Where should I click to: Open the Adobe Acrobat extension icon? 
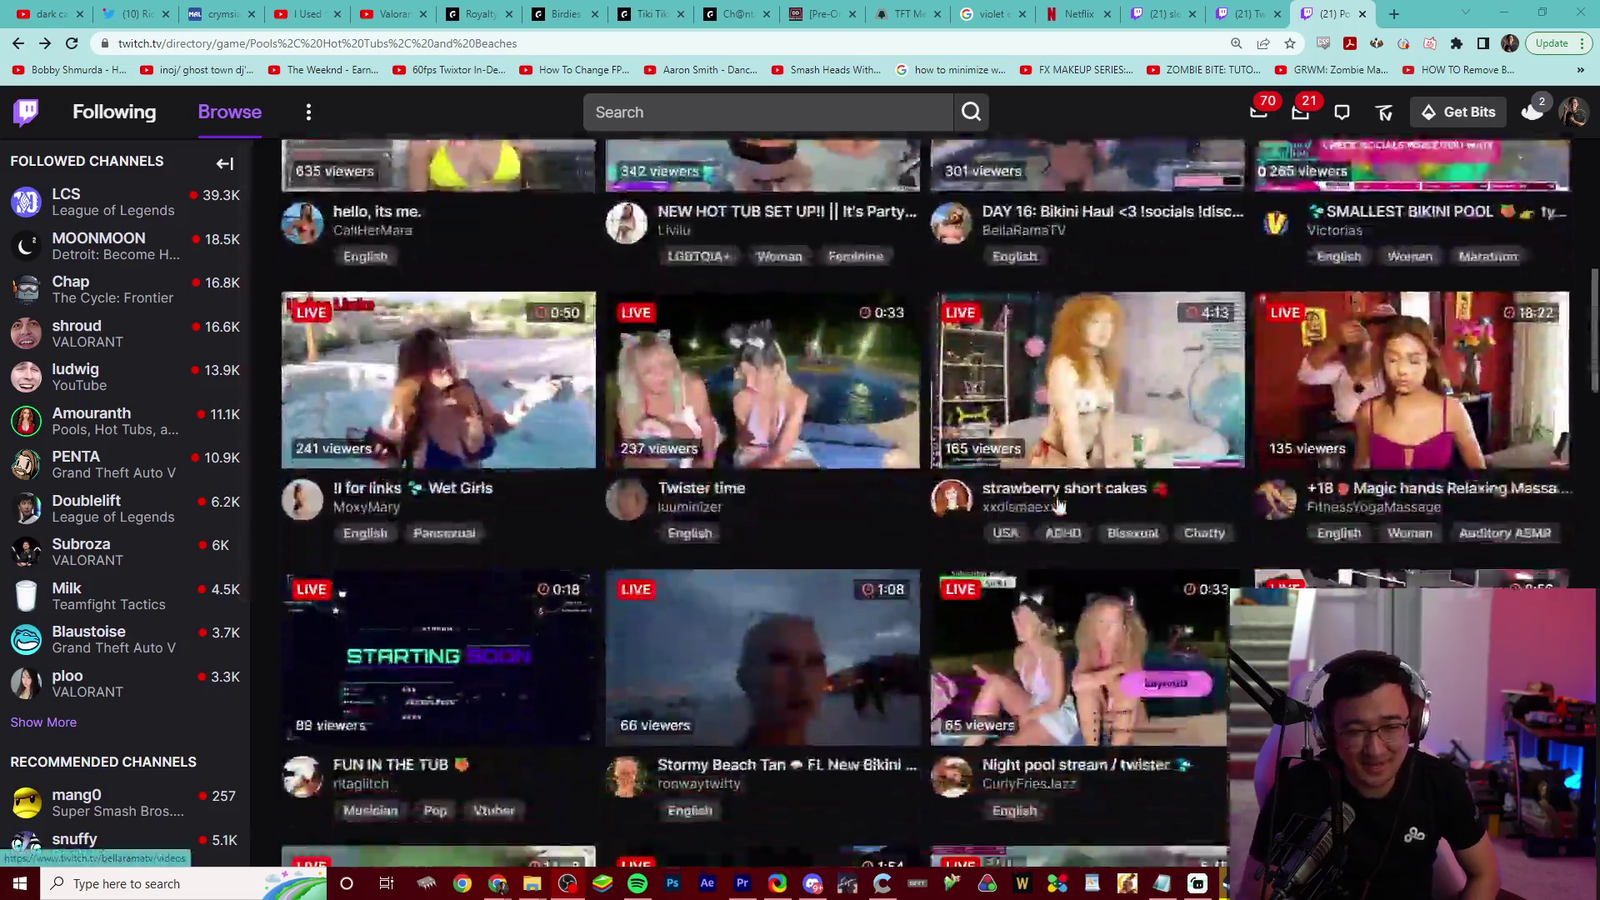[1350, 43]
